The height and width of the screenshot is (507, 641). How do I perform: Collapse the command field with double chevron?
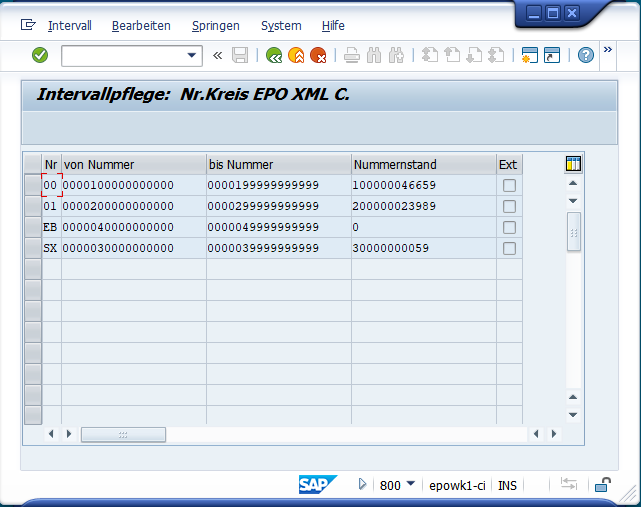(x=217, y=55)
